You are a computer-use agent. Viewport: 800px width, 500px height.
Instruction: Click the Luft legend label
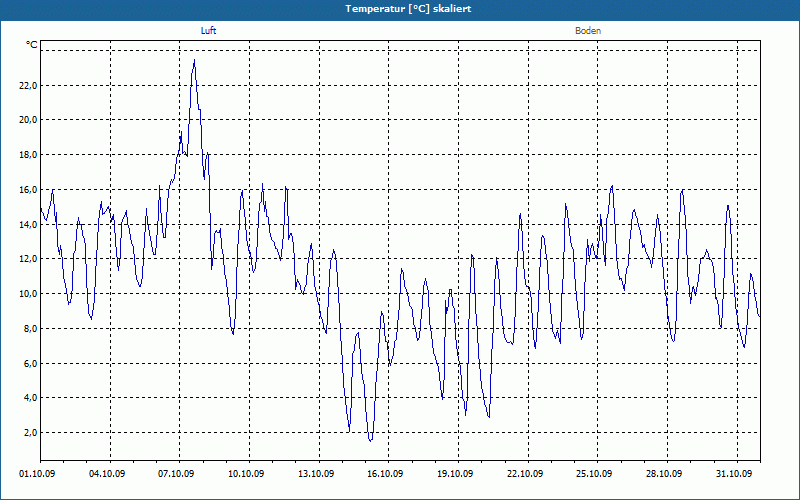pos(208,31)
